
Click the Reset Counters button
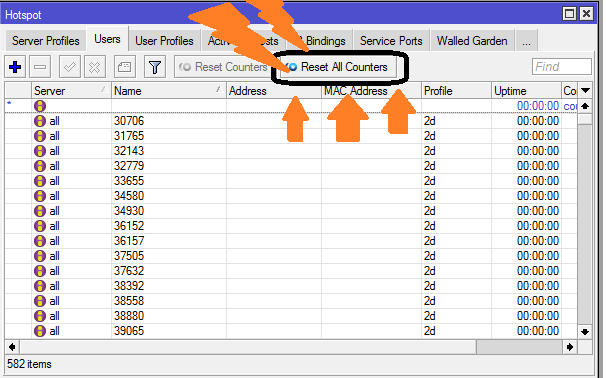223,67
